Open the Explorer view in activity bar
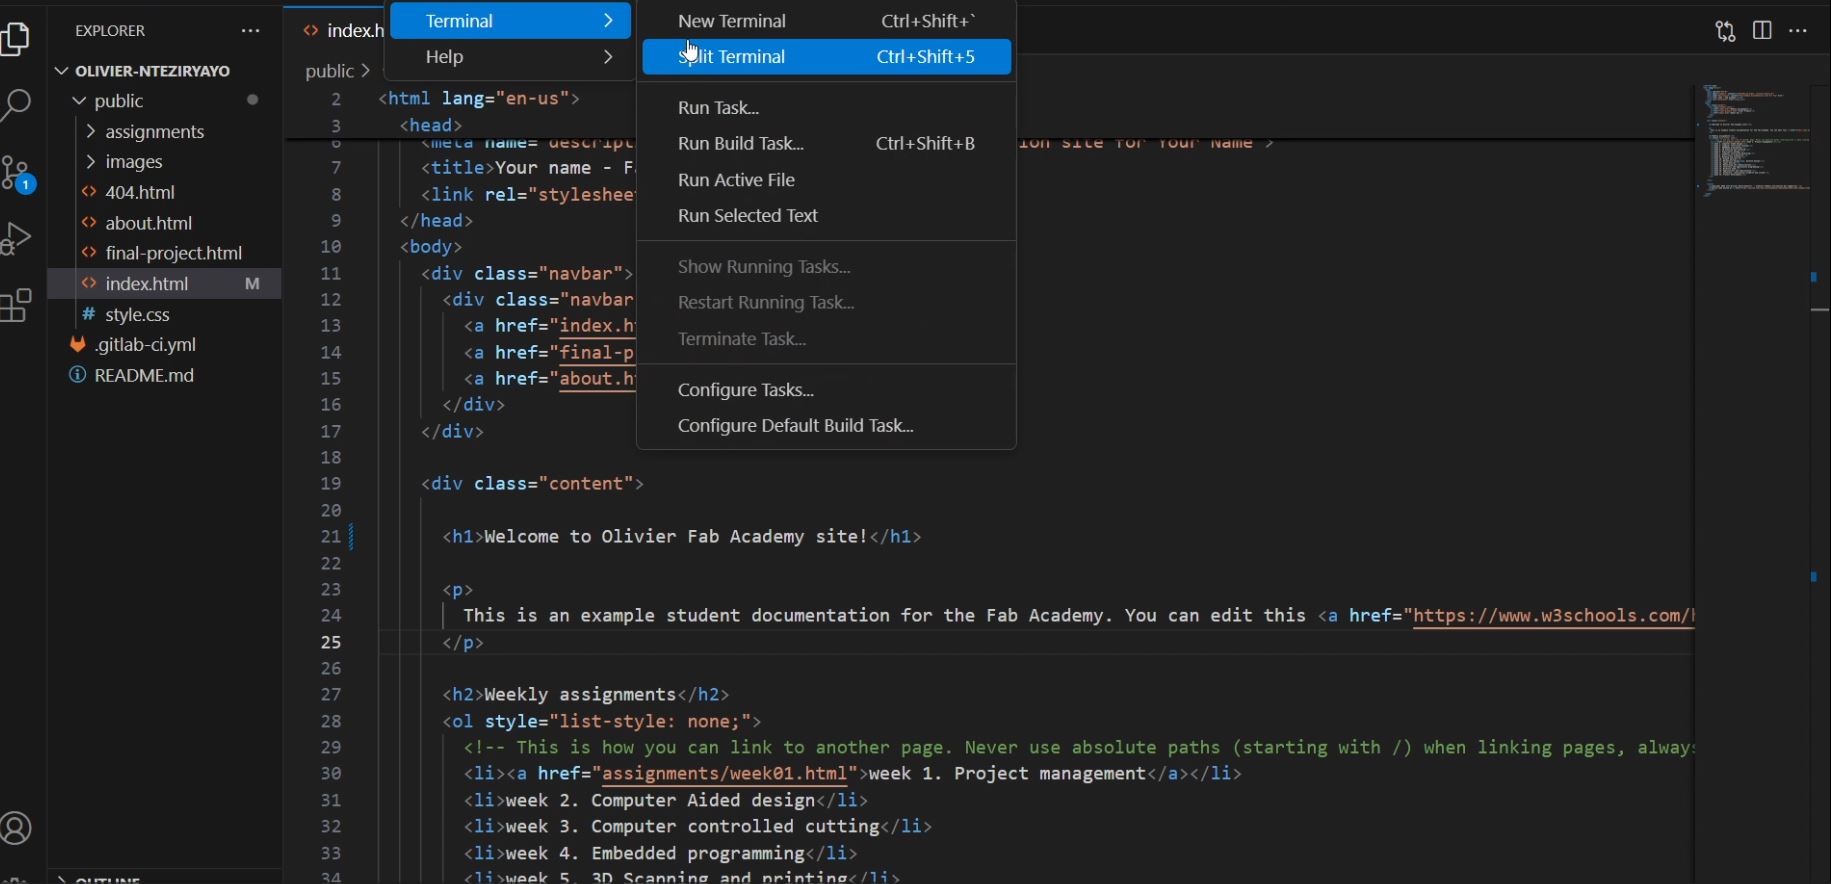 click(x=16, y=38)
